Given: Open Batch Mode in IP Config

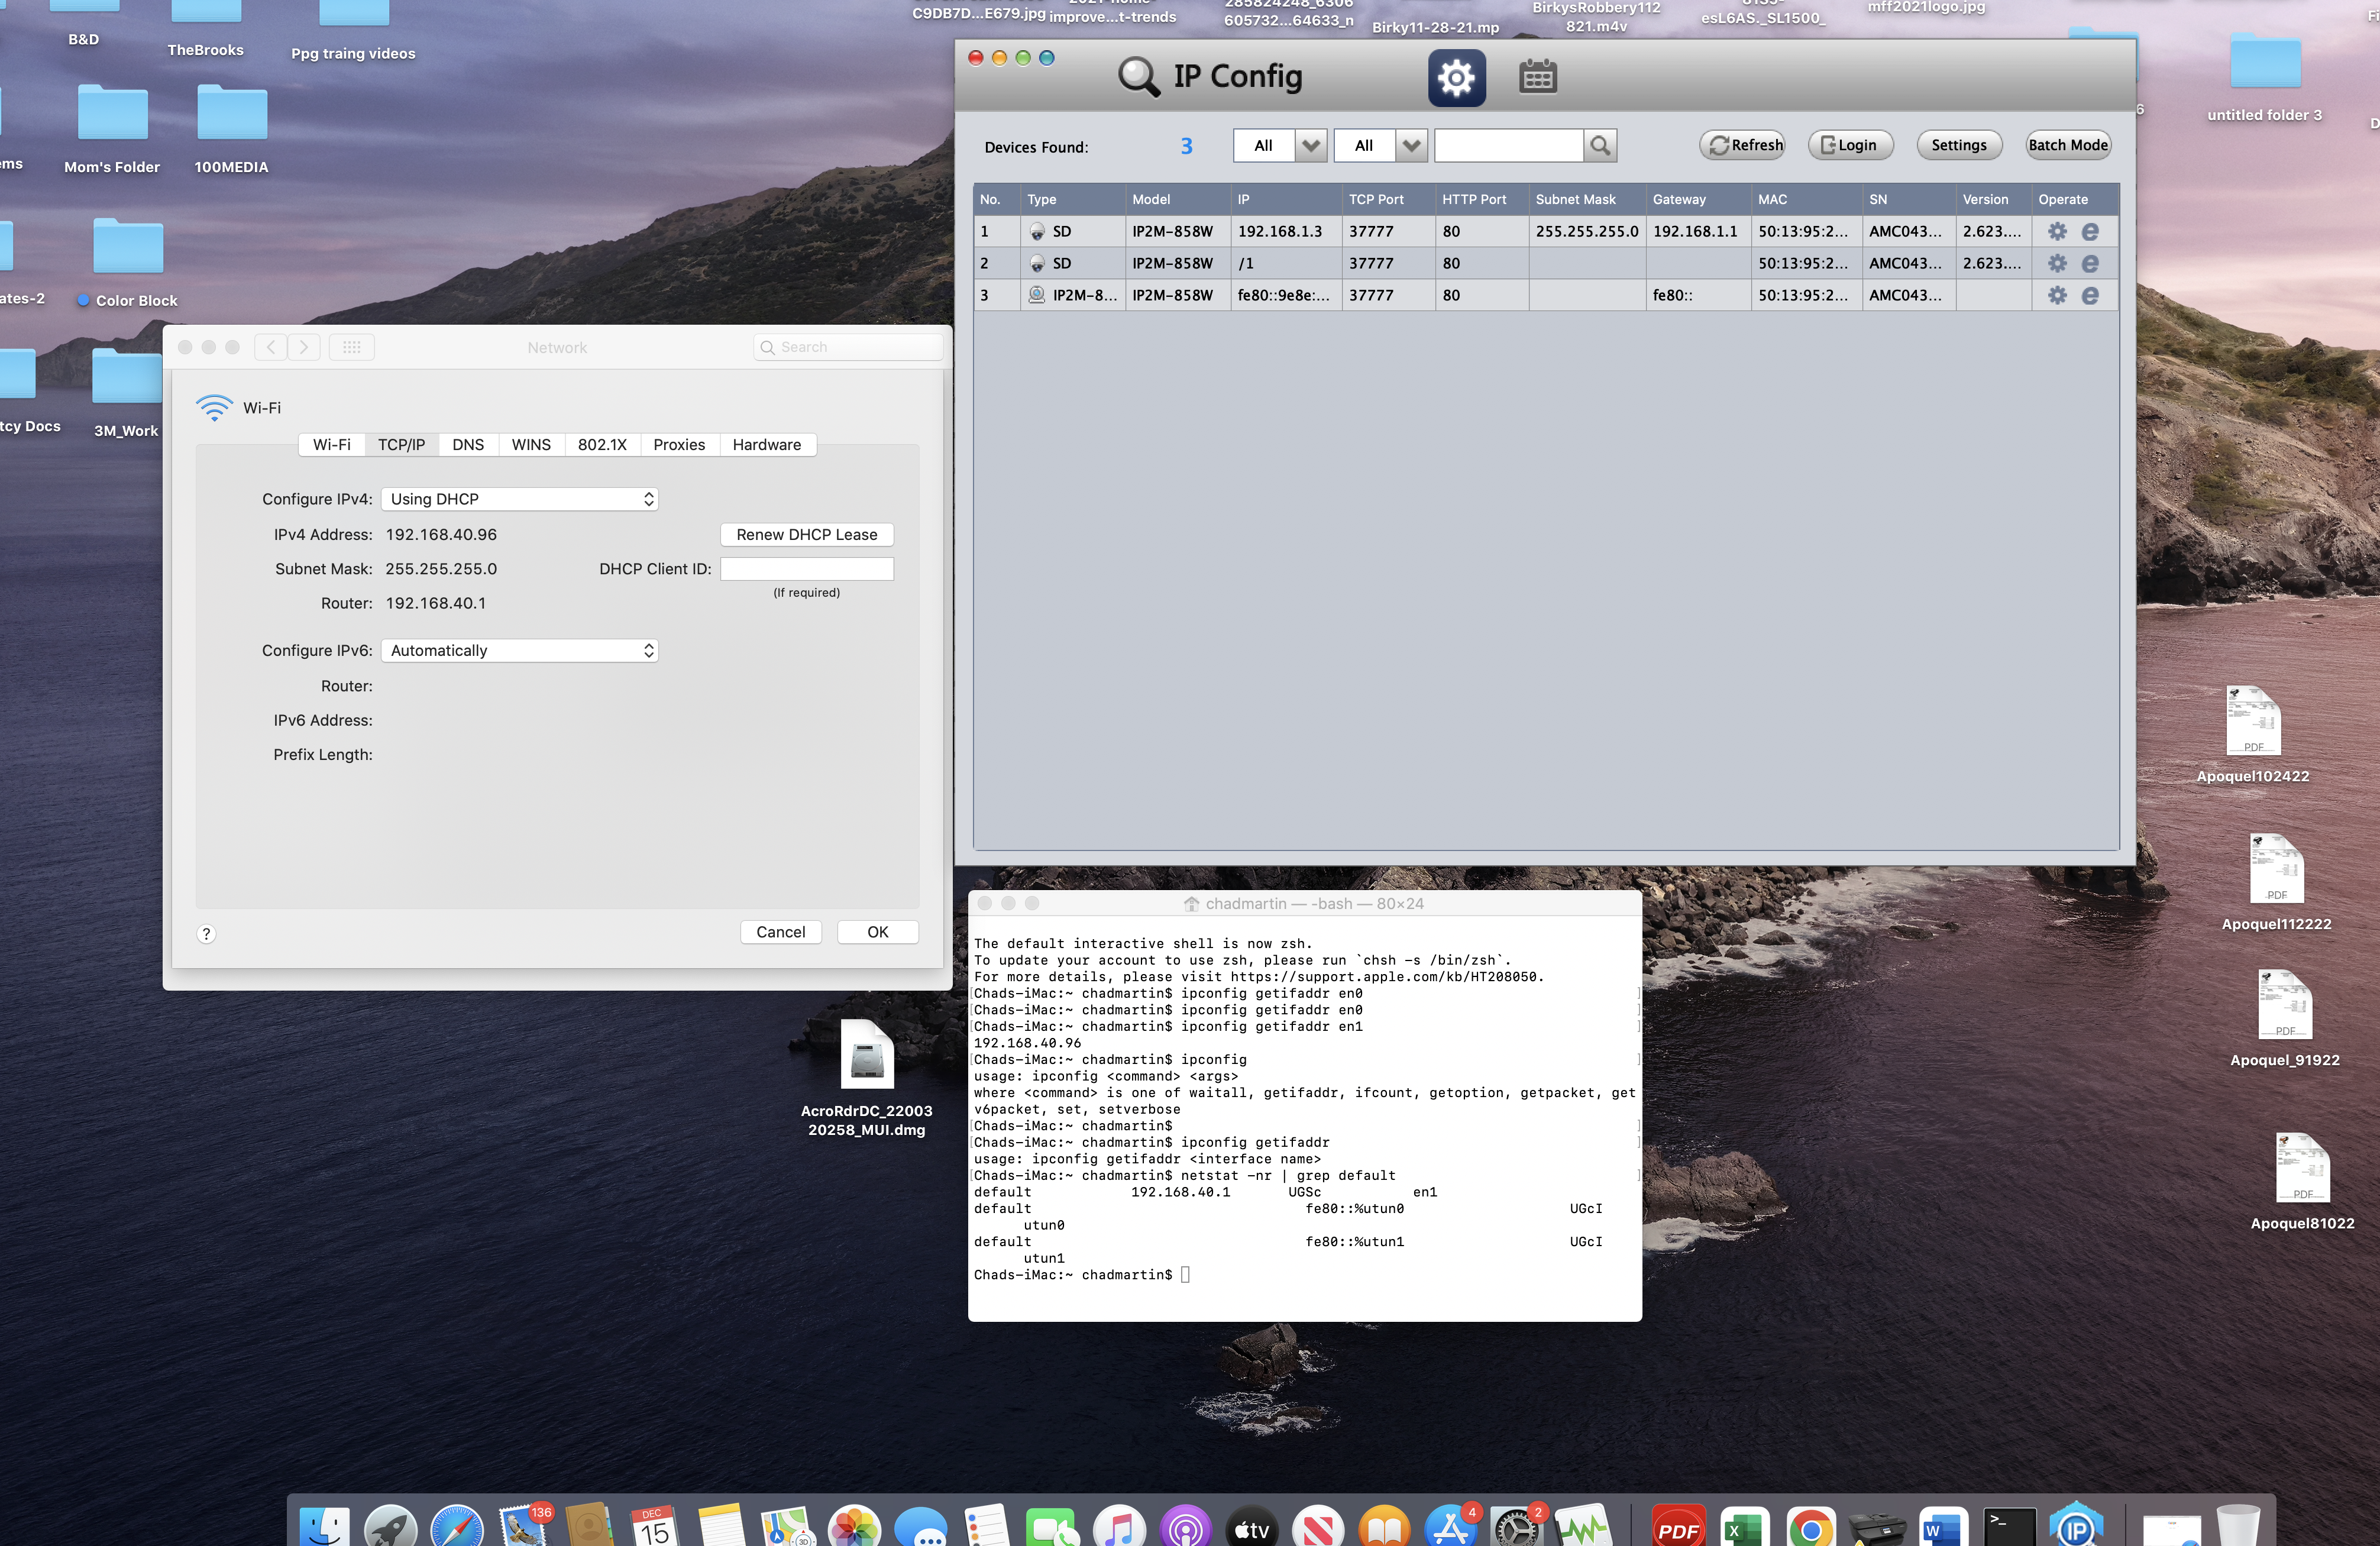Looking at the screenshot, I should click(2068, 145).
